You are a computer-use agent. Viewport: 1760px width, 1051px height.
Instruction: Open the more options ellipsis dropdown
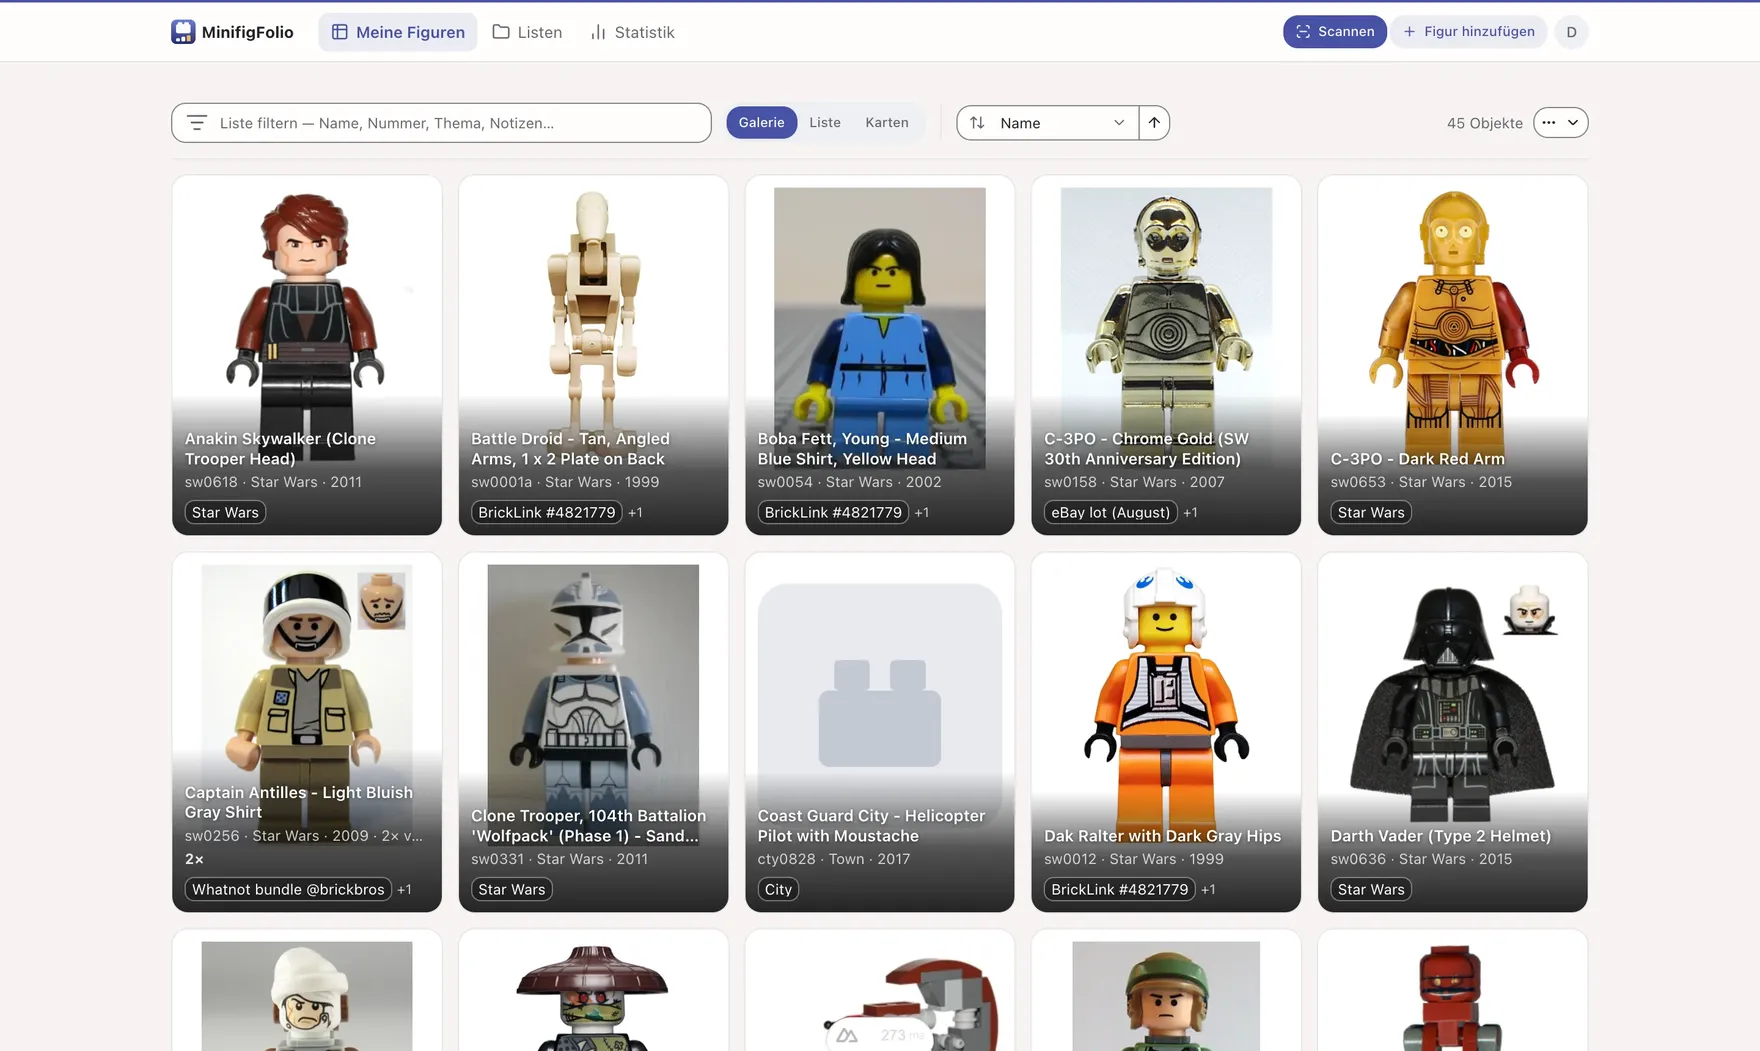pos(1560,122)
